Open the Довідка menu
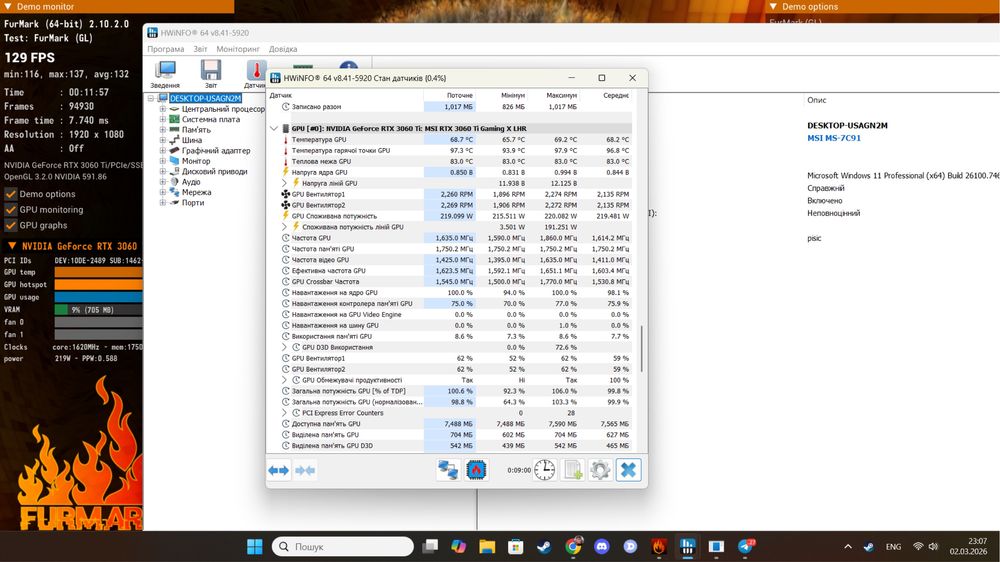1000x562 pixels. (x=283, y=49)
